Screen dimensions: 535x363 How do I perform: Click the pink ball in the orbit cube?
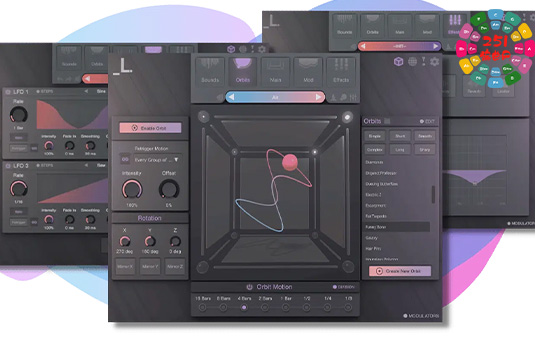[290, 162]
